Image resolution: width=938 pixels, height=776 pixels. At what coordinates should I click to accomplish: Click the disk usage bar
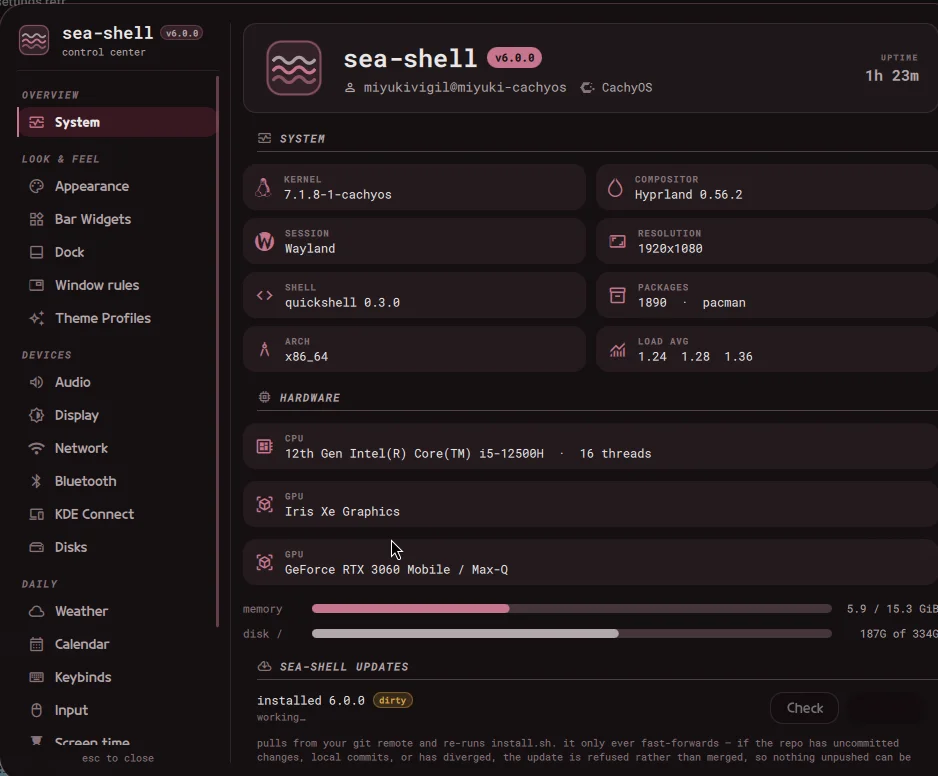[571, 634]
